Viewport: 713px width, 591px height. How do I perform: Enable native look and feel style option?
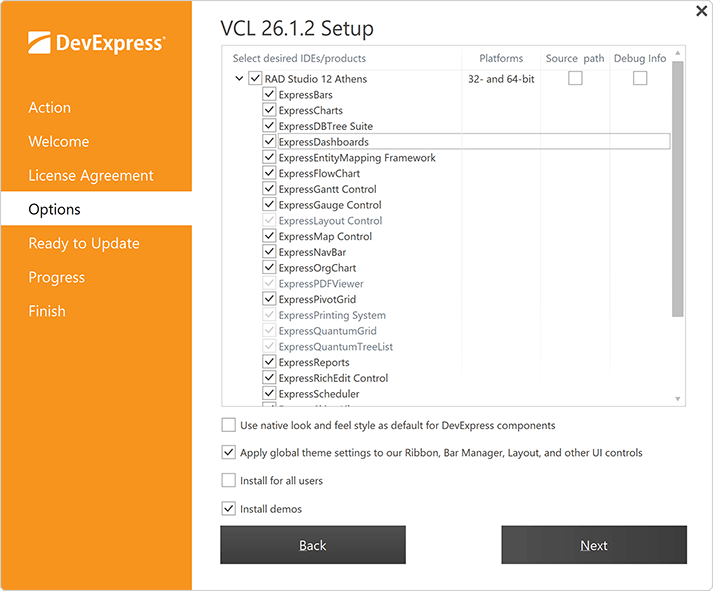point(228,425)
